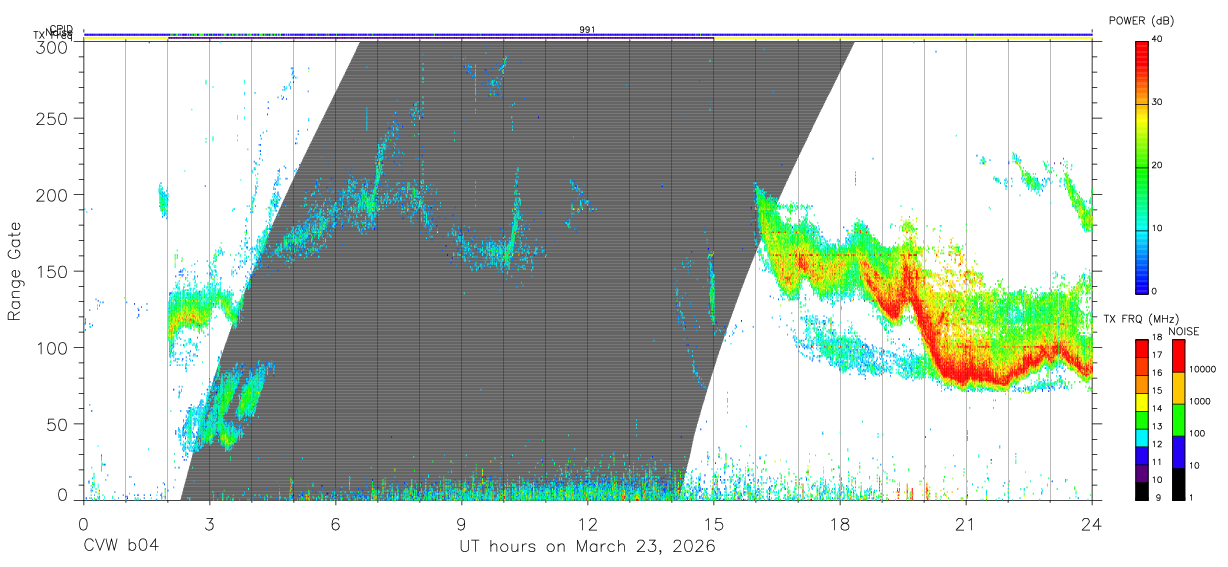Click the "CVW b04" radar beam label
Screen dimensions: 1228x567
point(120,547)
